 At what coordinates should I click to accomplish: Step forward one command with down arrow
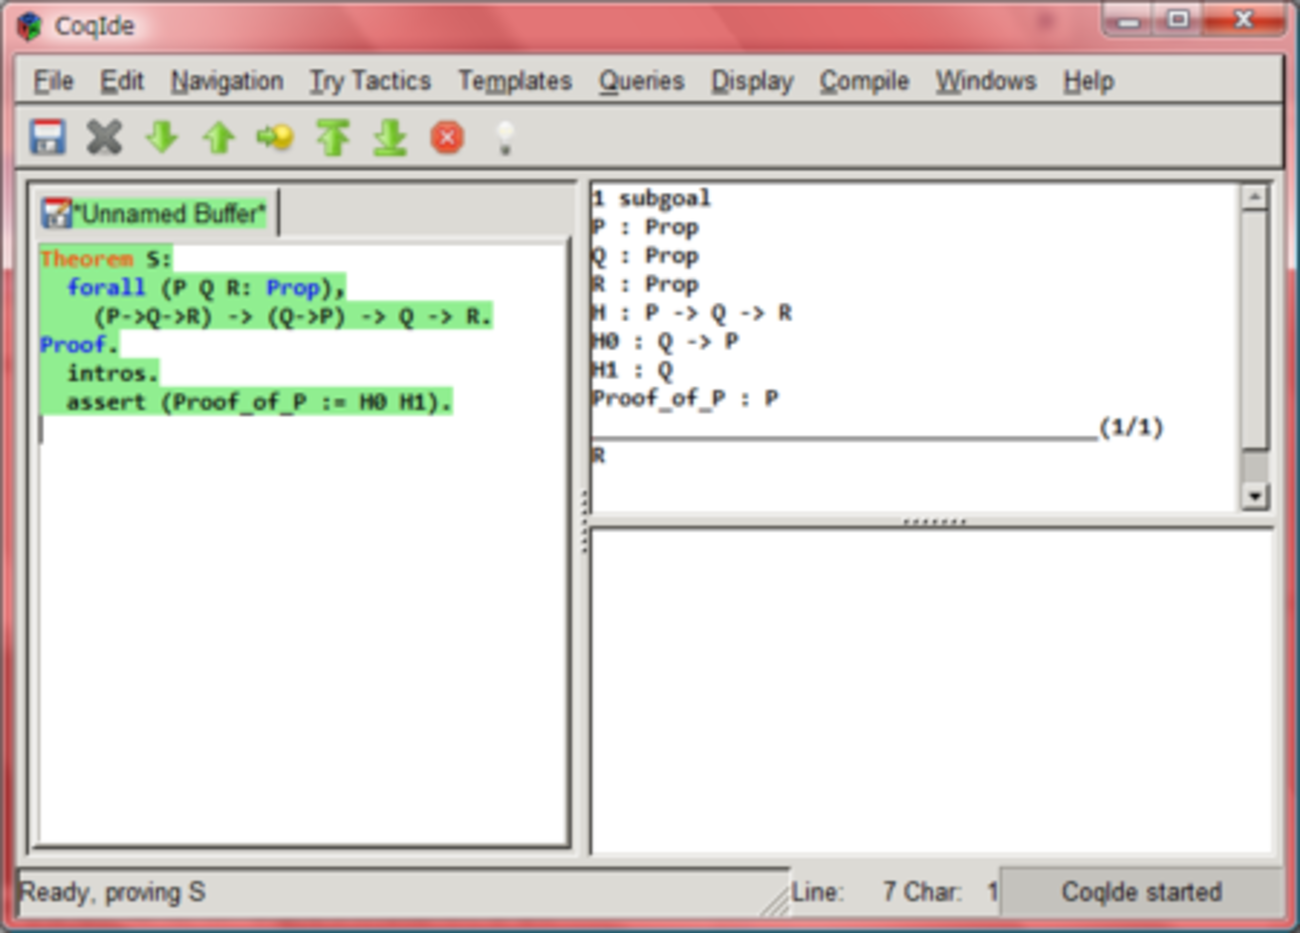(x=161, y=137)
